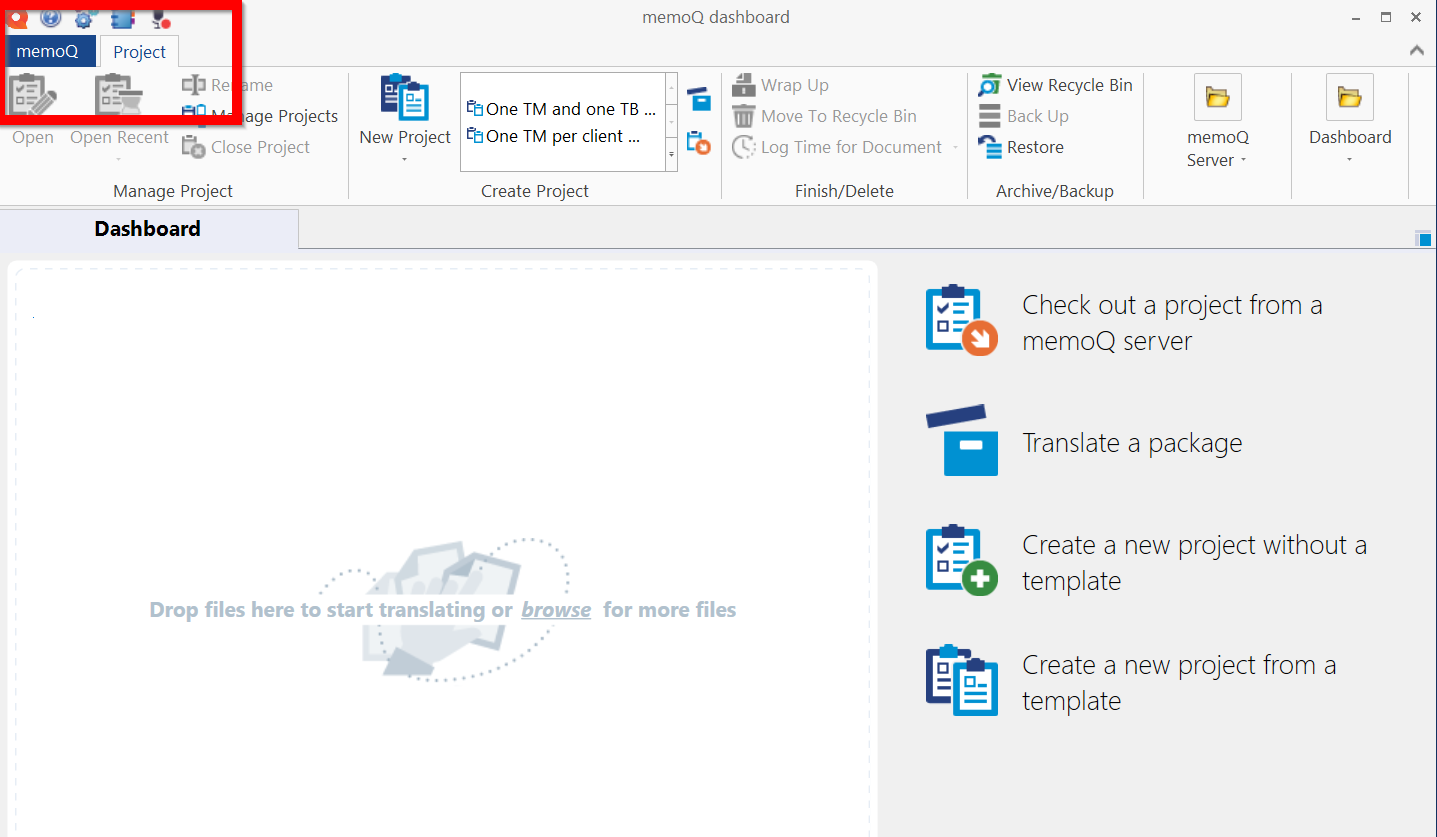Click Manage Projects button
The height and width of the screenshot is (837, 1437).
[x=261, y=116]
